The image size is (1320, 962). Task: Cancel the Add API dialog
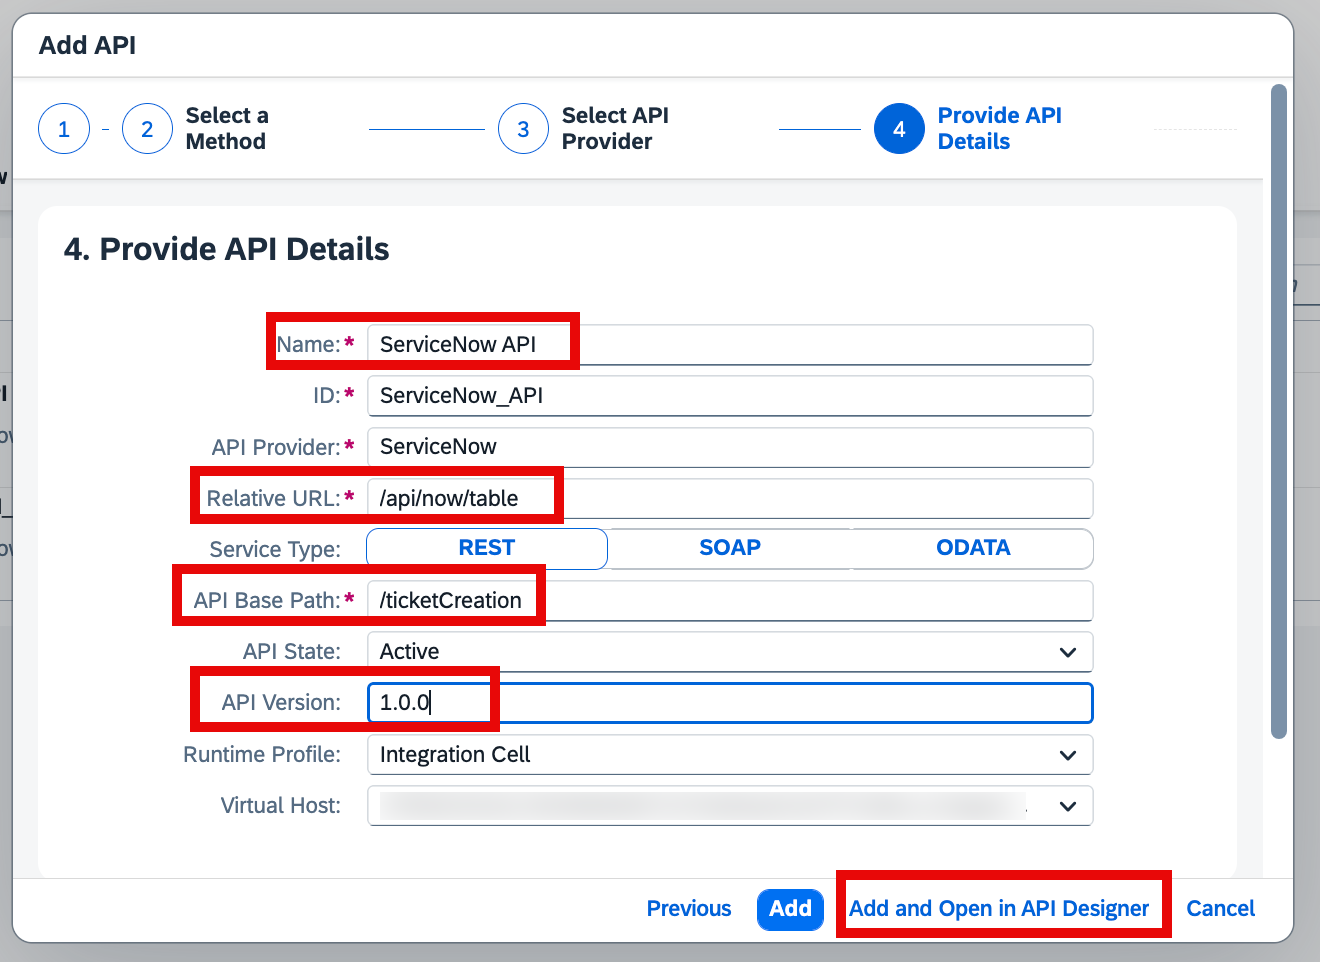[x=1220, y=909]
